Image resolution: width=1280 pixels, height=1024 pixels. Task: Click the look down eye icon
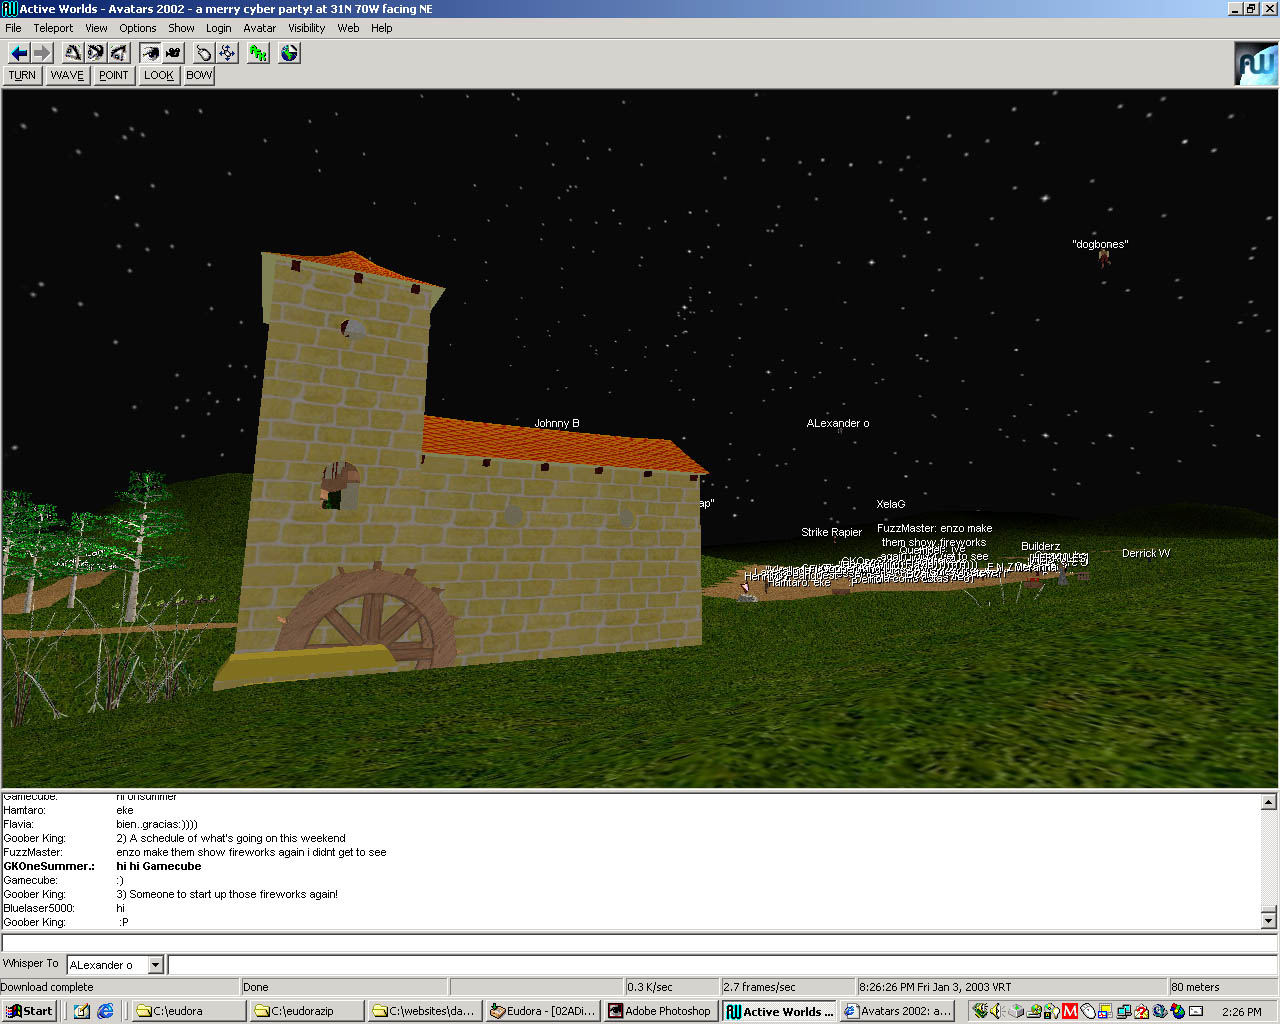[x=119, y=53]
